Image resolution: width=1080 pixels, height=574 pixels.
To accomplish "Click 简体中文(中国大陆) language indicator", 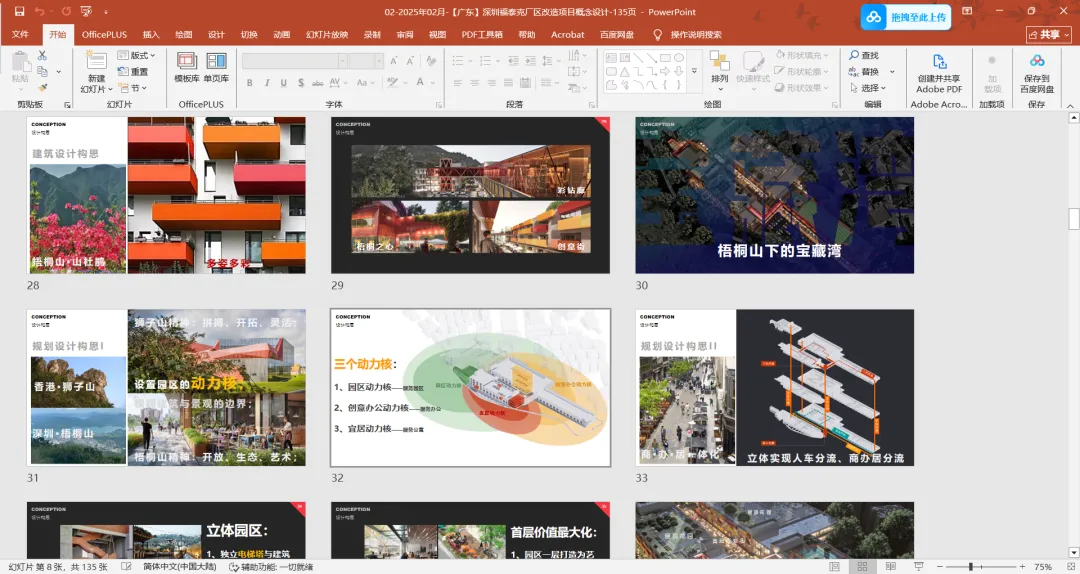I will point(179,567).
